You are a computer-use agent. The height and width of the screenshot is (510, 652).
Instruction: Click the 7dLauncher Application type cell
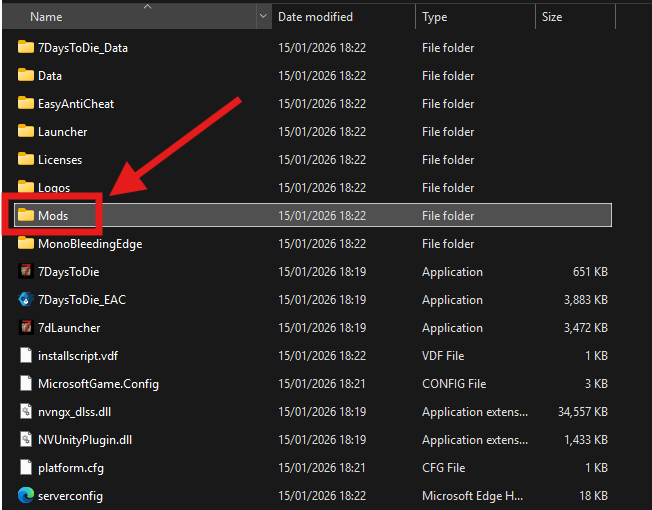(452, 328)
